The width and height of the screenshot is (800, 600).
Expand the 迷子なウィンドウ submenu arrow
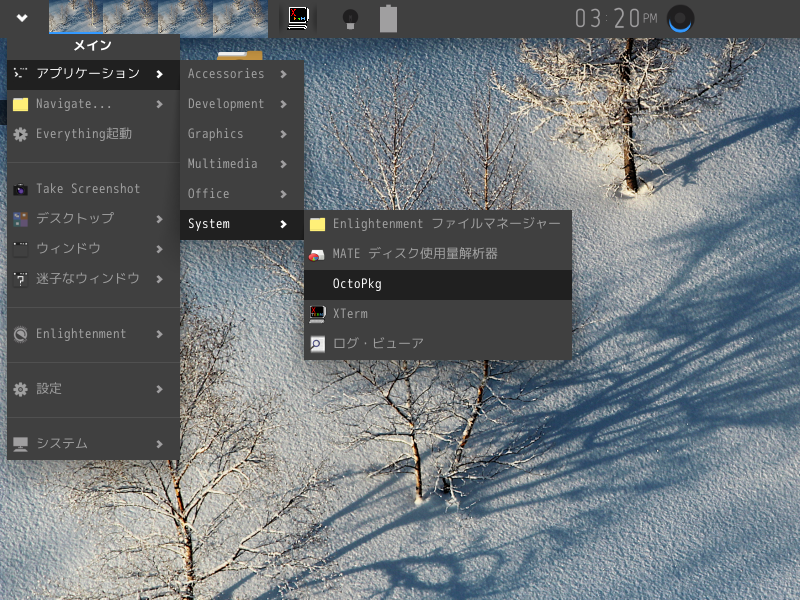[159, 279]
